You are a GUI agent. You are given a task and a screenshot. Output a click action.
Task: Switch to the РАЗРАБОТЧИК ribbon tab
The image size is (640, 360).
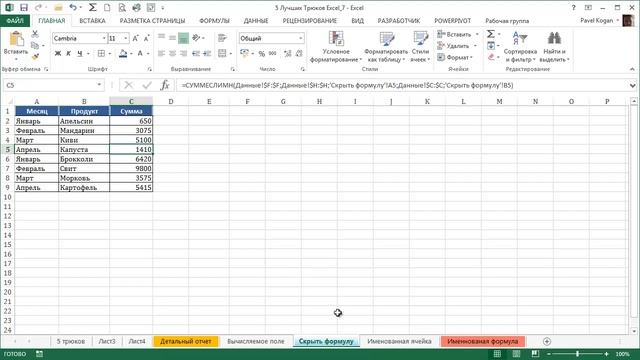398,20
